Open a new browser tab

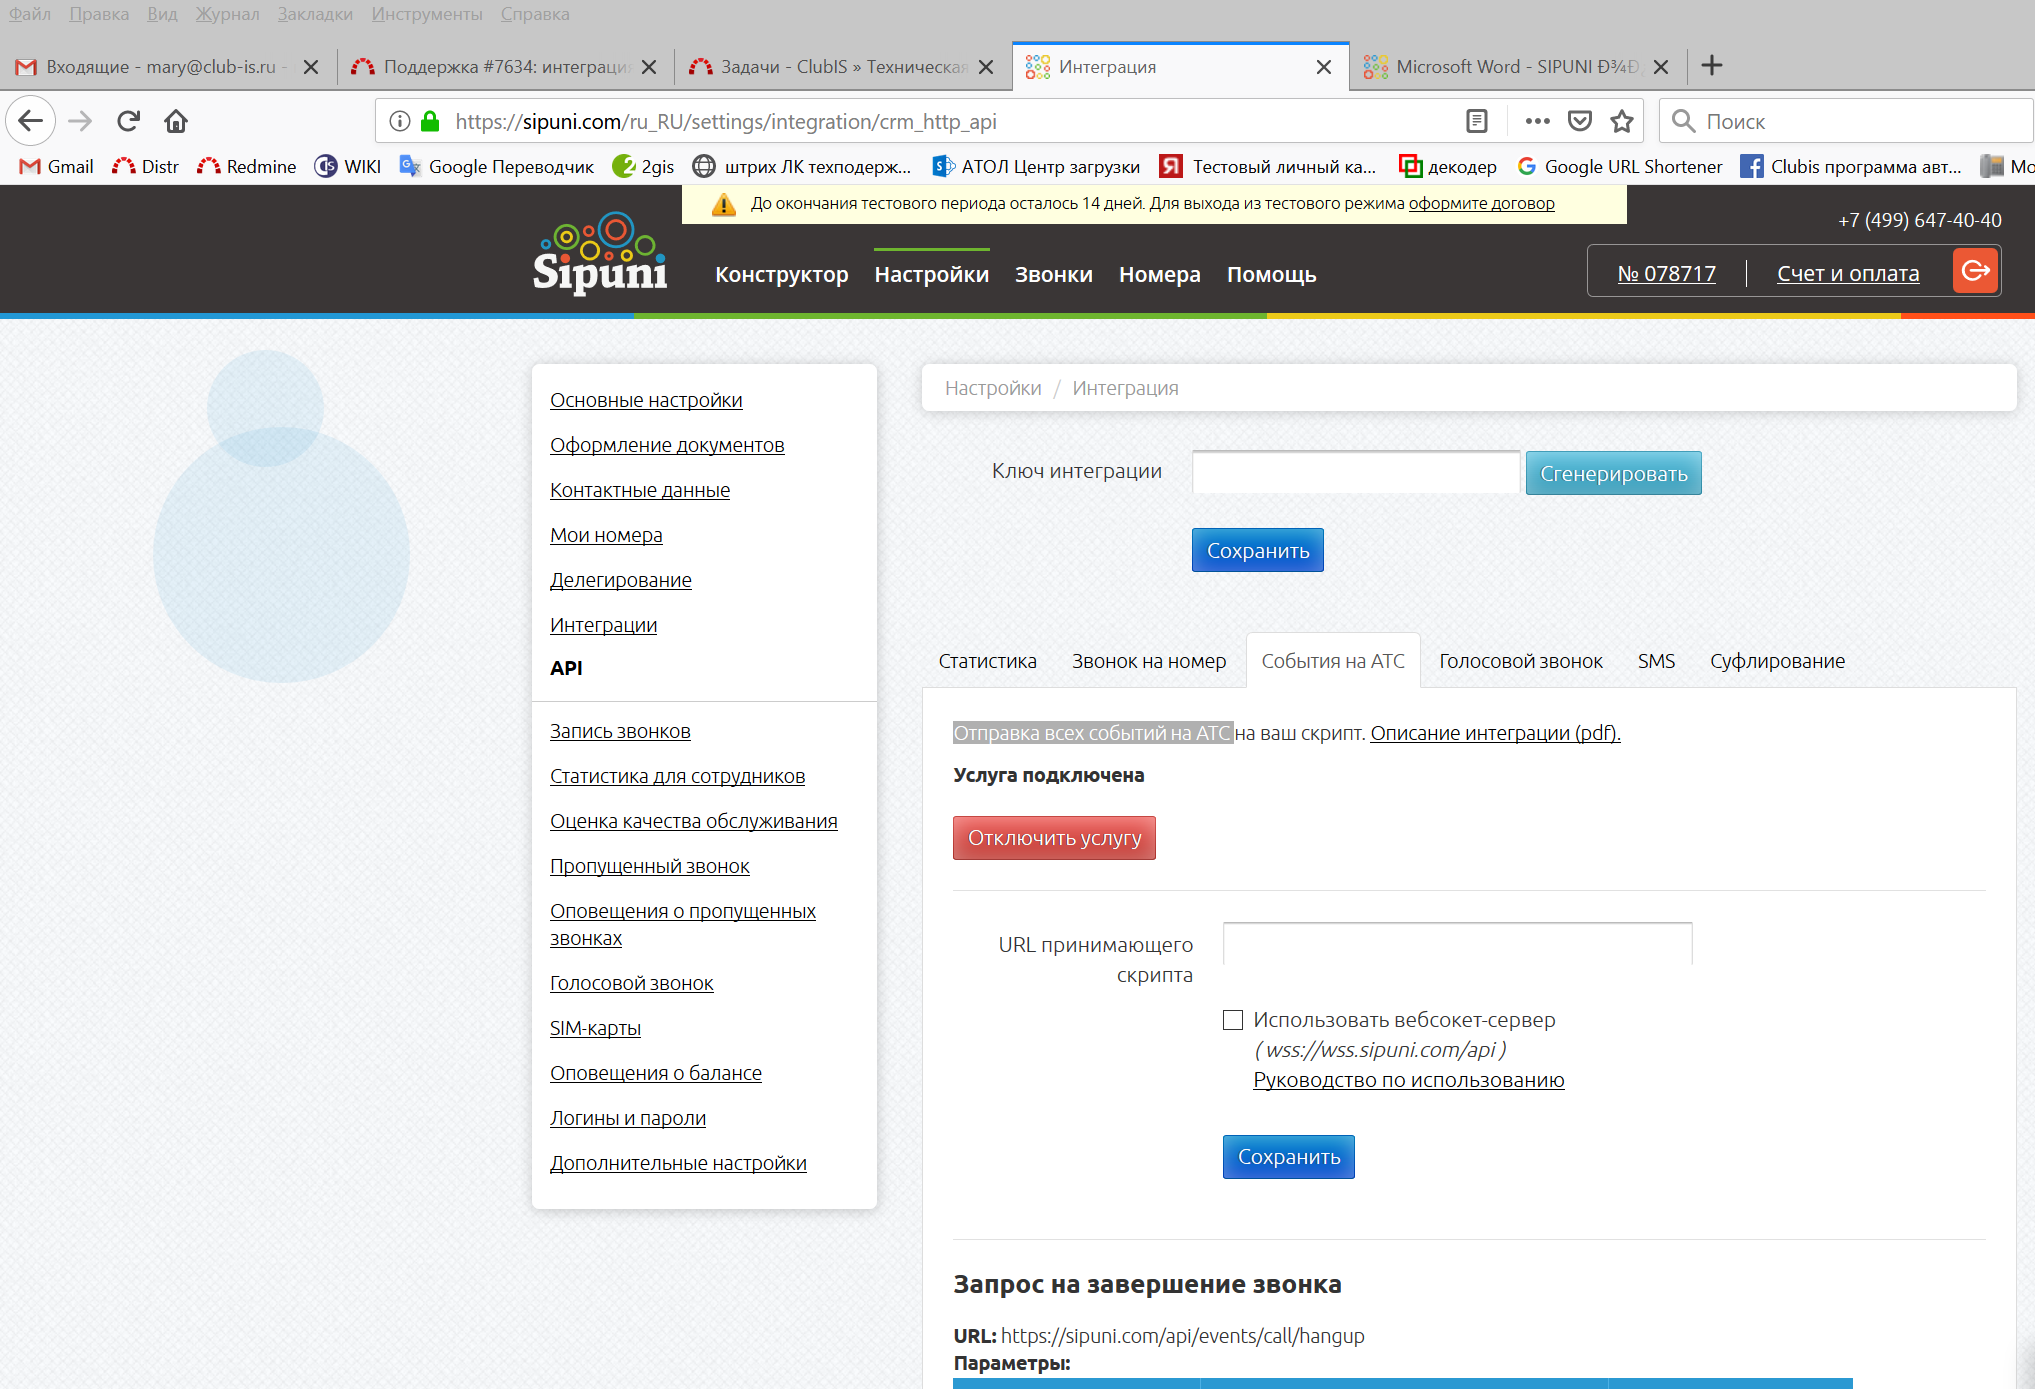[1712, 66]
